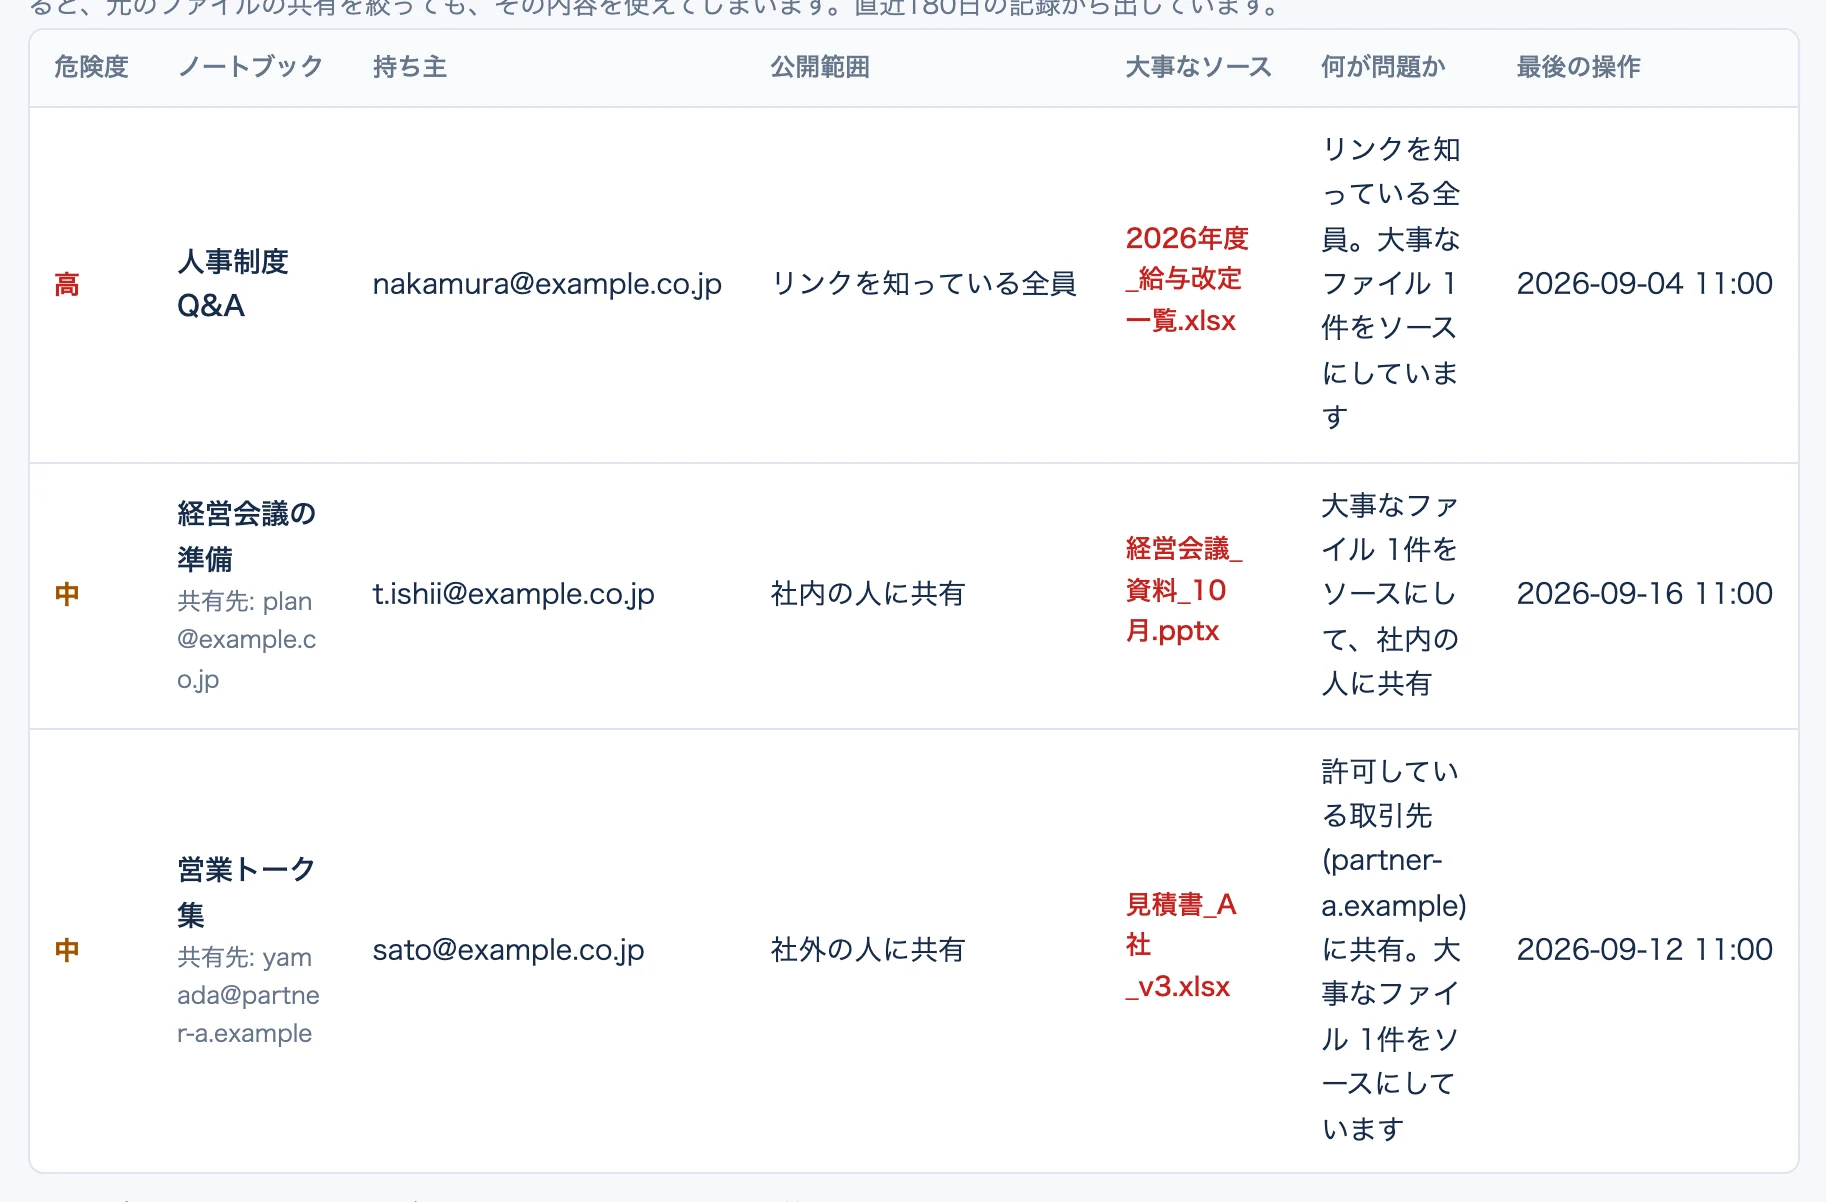The height and width of the screenshot is (1202, 1826).
Task: Click the 最後の操作 column header
Action: coord(1578,67)
